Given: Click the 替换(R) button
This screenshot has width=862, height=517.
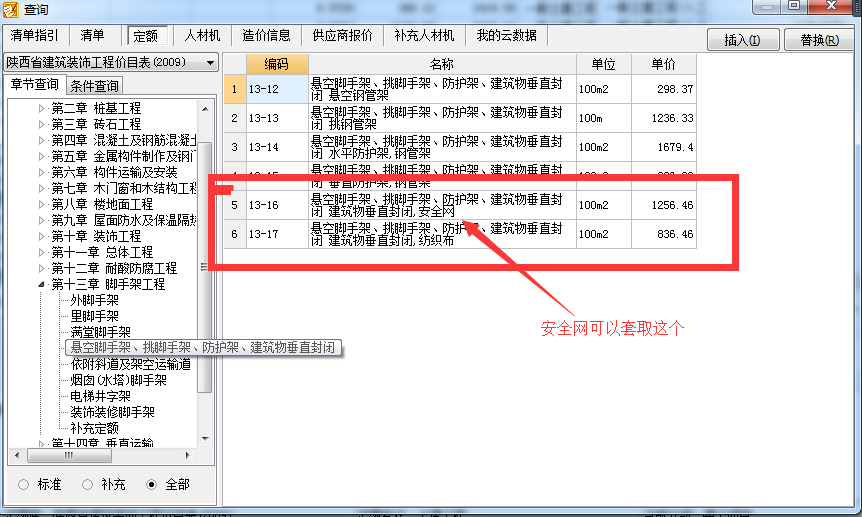Looking at the screenshot, I should click(x=819, y=40).
